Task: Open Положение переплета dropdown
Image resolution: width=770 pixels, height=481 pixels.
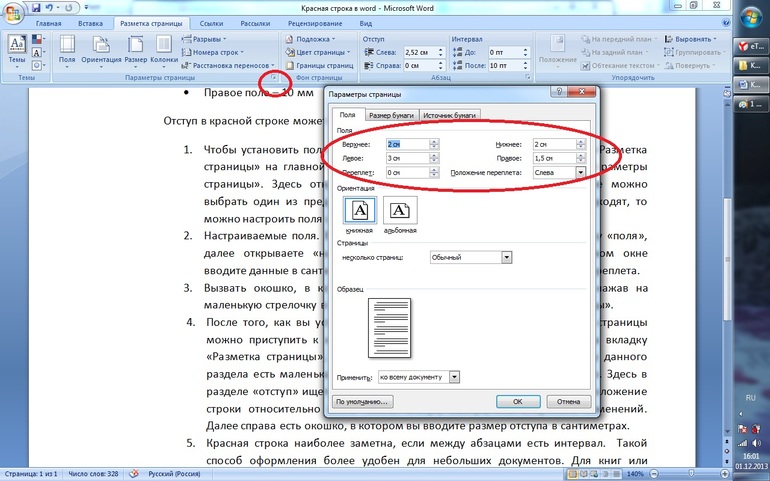Action: coord(580,172)
